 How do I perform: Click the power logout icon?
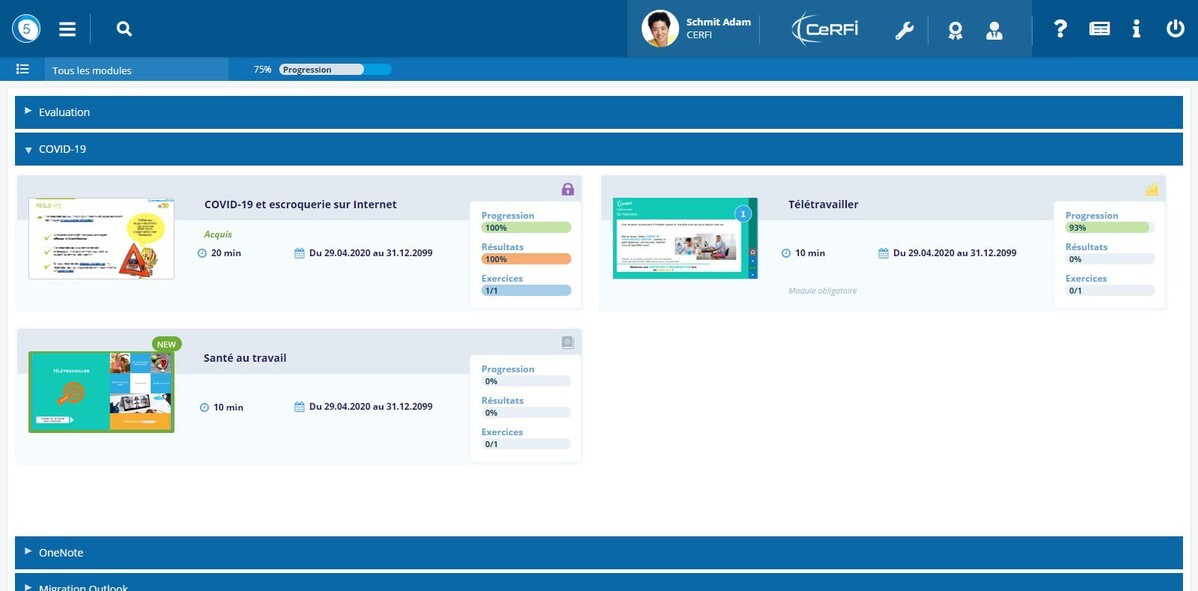pyautogui.click(x=1175, y=29)
